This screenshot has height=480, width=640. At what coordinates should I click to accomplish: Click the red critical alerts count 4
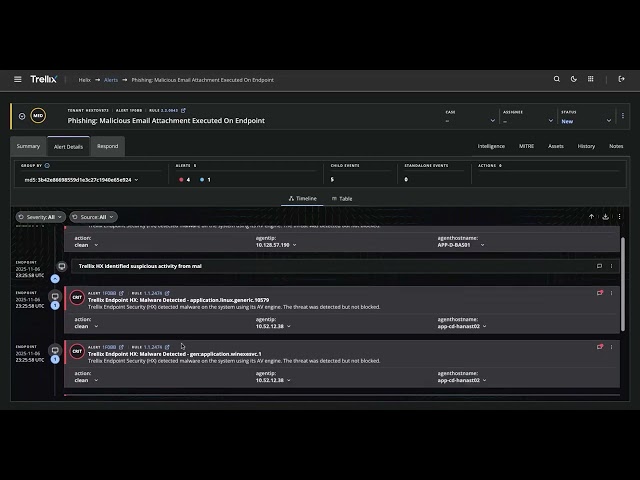pos(184,180)
